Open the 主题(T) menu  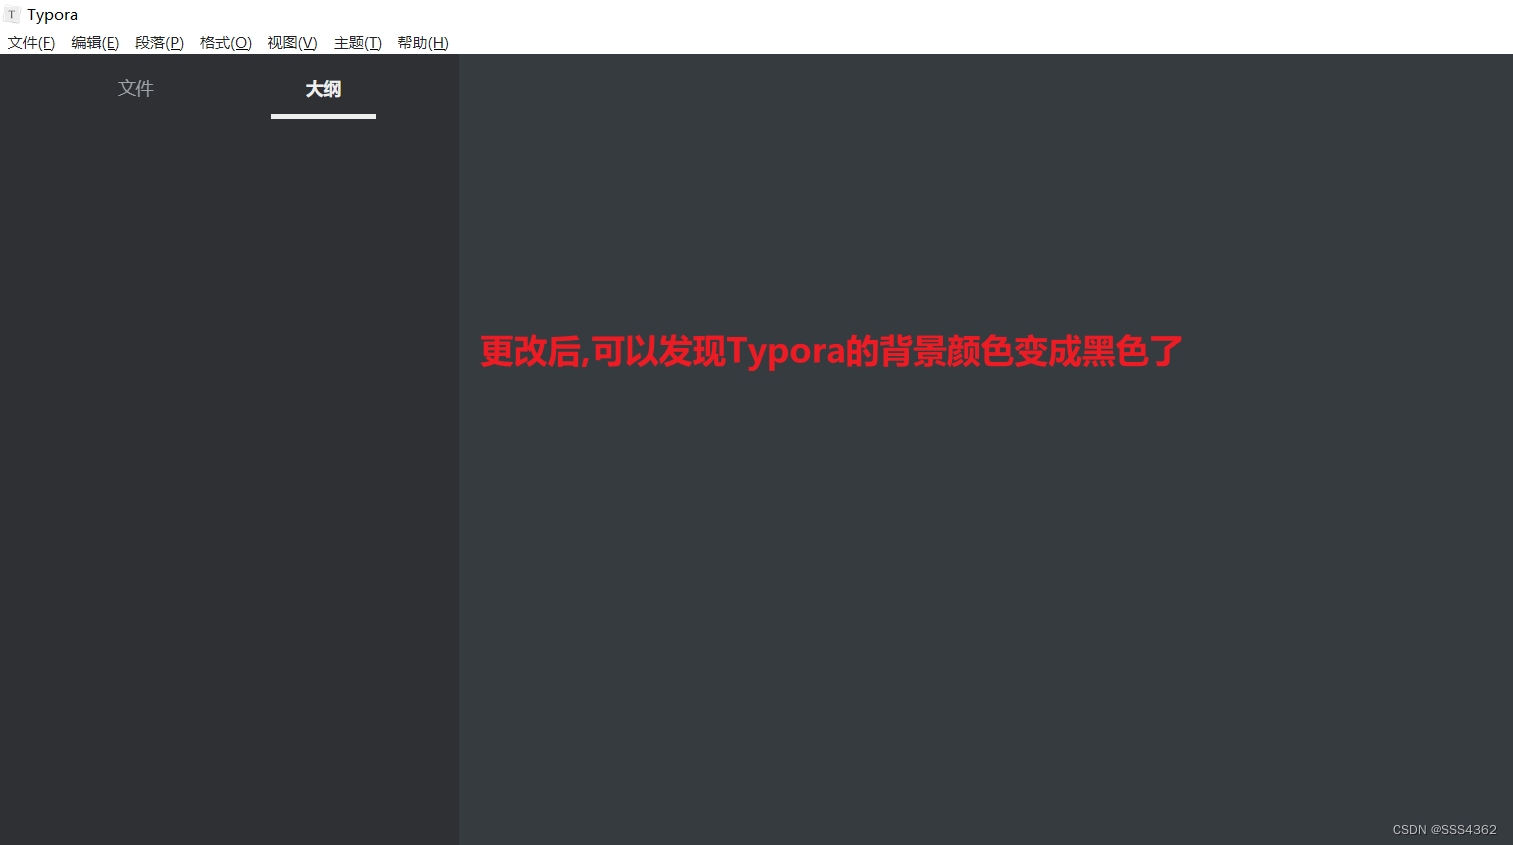(x=357, y=42)
